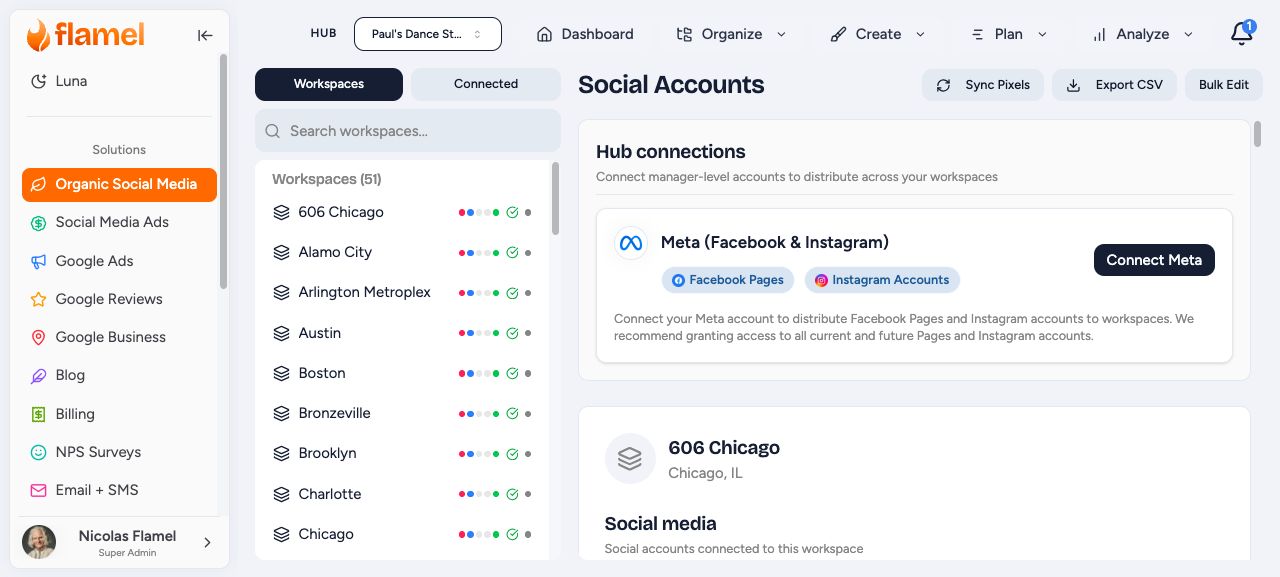Click the green check icon for Alamo City
The image size is (1280, 577).
(x=512, y=252)
